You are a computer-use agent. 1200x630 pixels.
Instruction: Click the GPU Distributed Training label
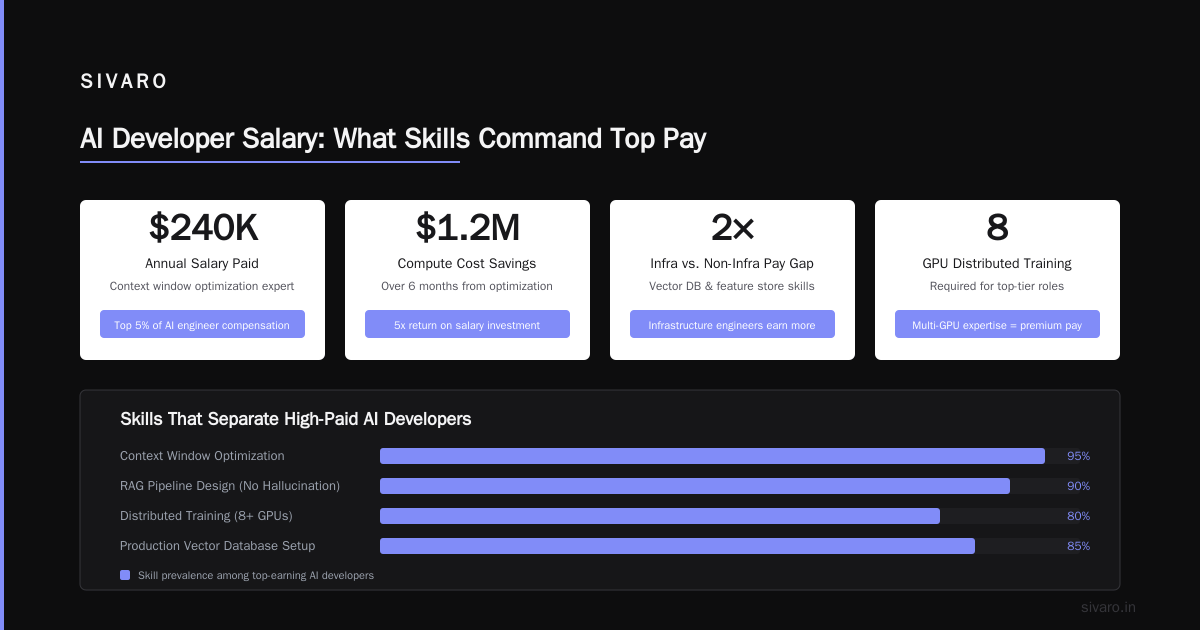[x=997, y=264]
